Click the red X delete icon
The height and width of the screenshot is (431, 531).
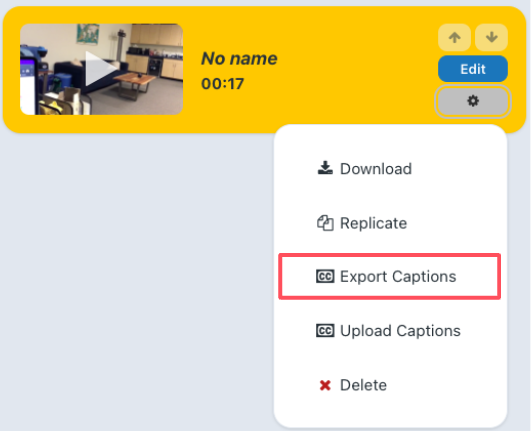(x=325, y=385)
